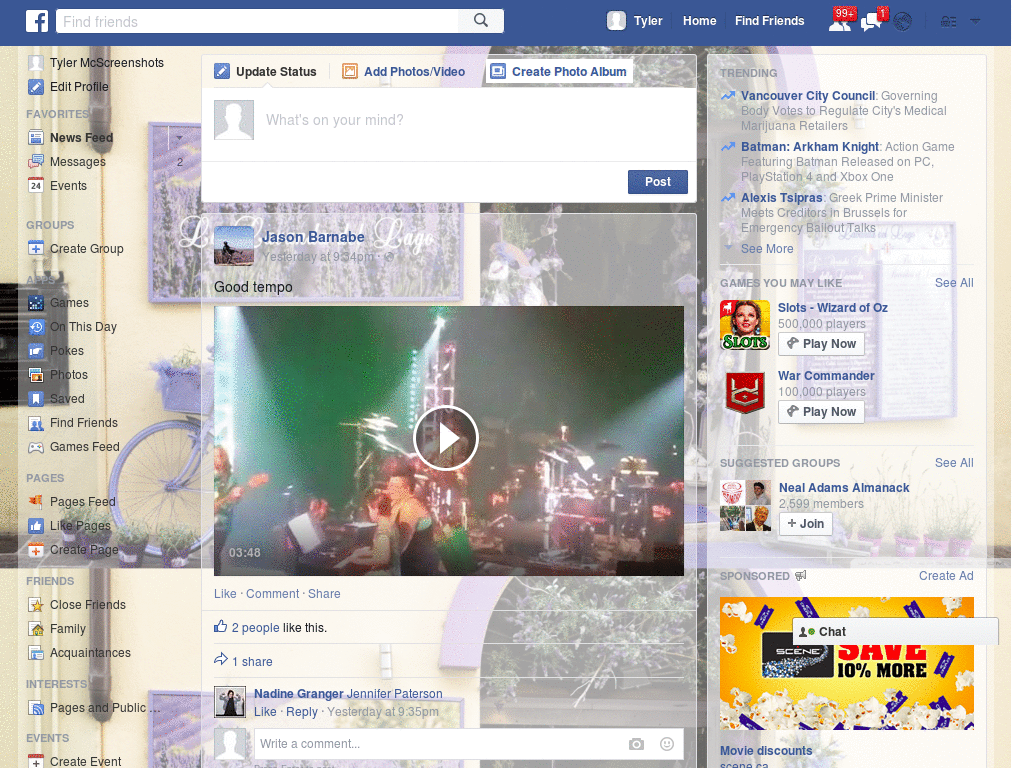Open the 2 people like this link

click(x=255, y=628)
